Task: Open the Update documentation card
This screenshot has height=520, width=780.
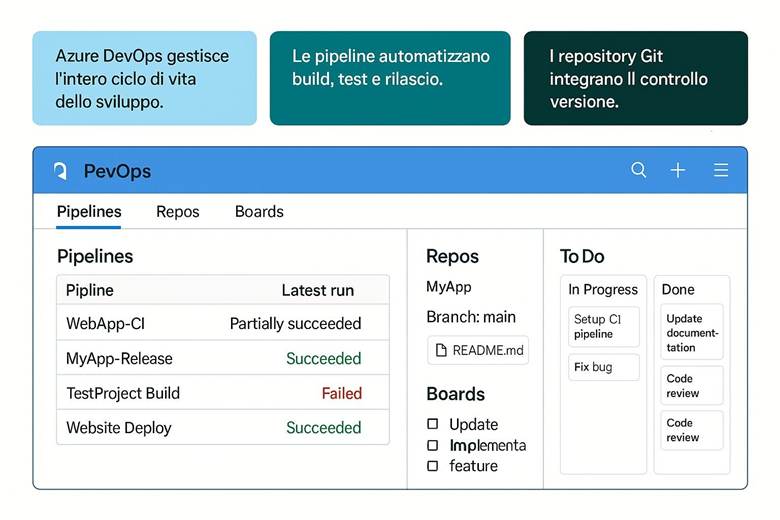Action: pyautogui.click(x=692, y=333)
